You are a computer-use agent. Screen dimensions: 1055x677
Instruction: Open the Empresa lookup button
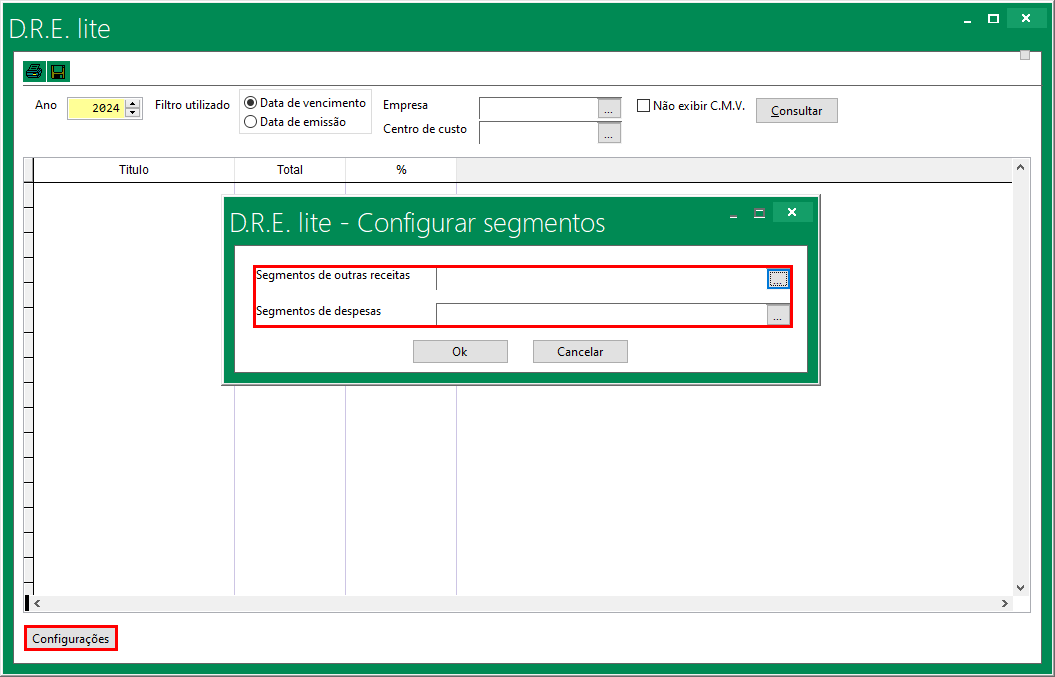tap(609, 108)
